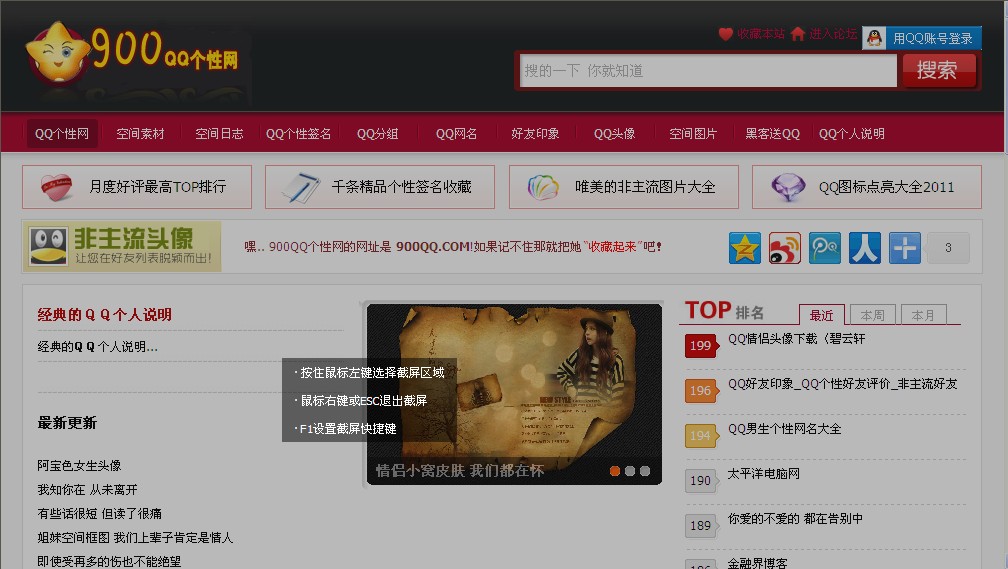Open the 空间日志 nav item

(219, 134)
